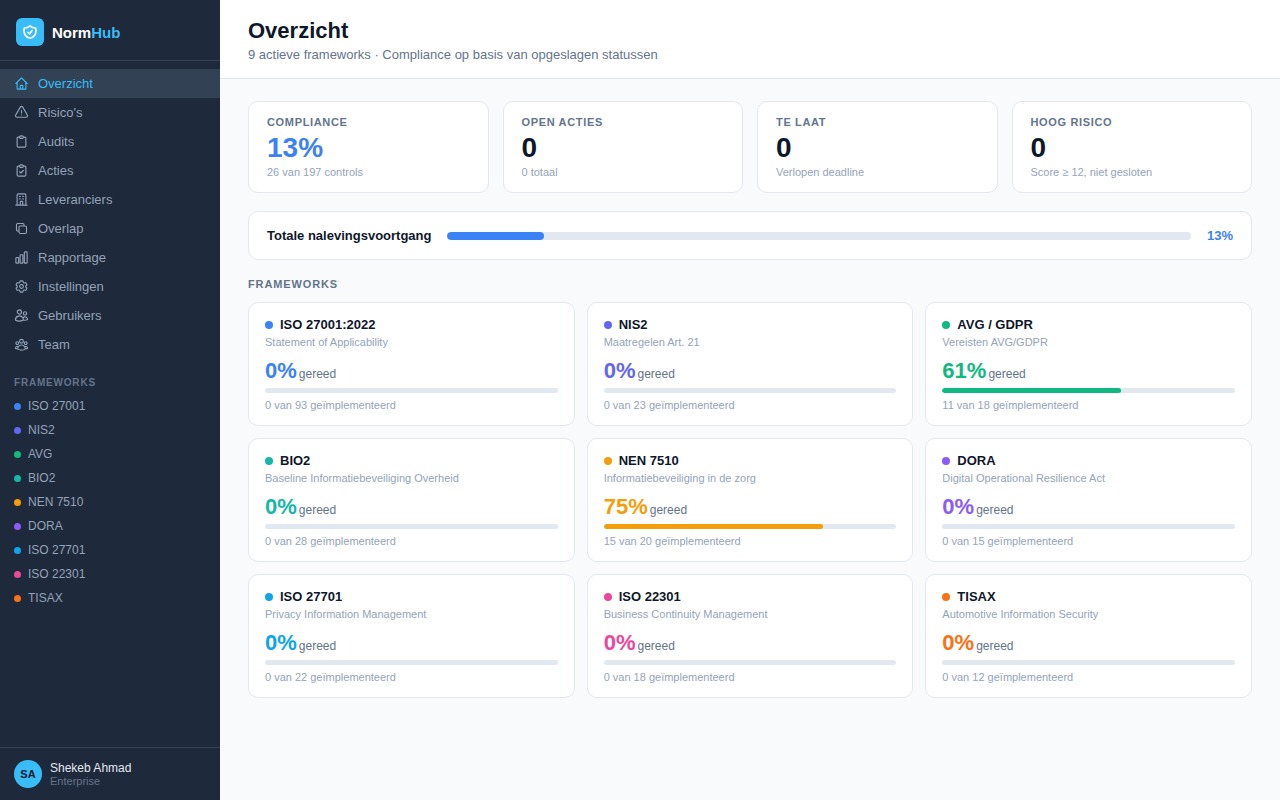
Task: Click the AVG / GDPR card progress bar
Action: coord(1088,390)
